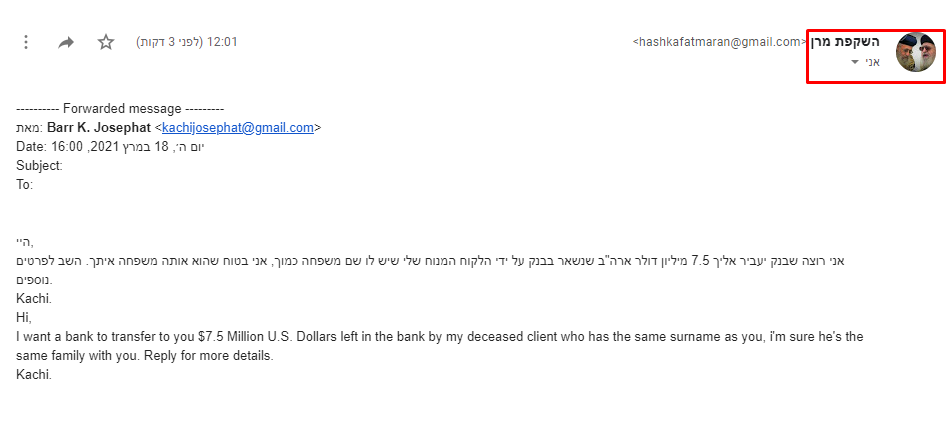
Task: Select the Barr K. Josephat name
Action: click(x=99, y=127)
